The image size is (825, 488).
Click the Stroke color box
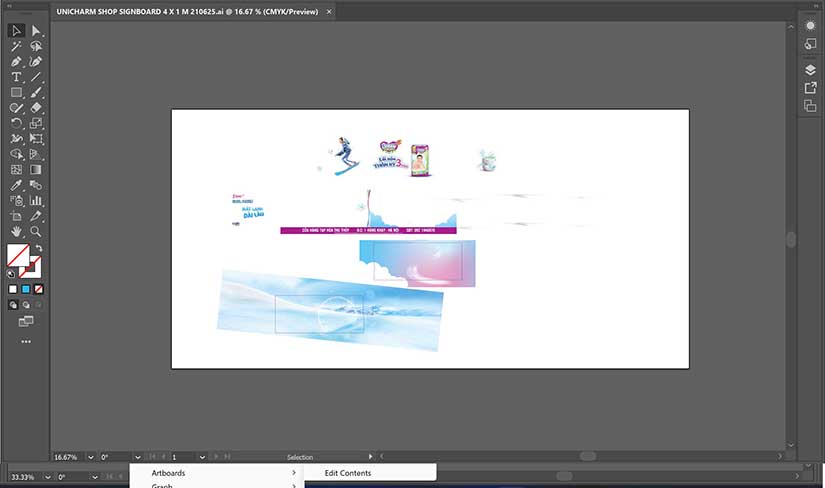pyautogui.click(x=35, y=271)
